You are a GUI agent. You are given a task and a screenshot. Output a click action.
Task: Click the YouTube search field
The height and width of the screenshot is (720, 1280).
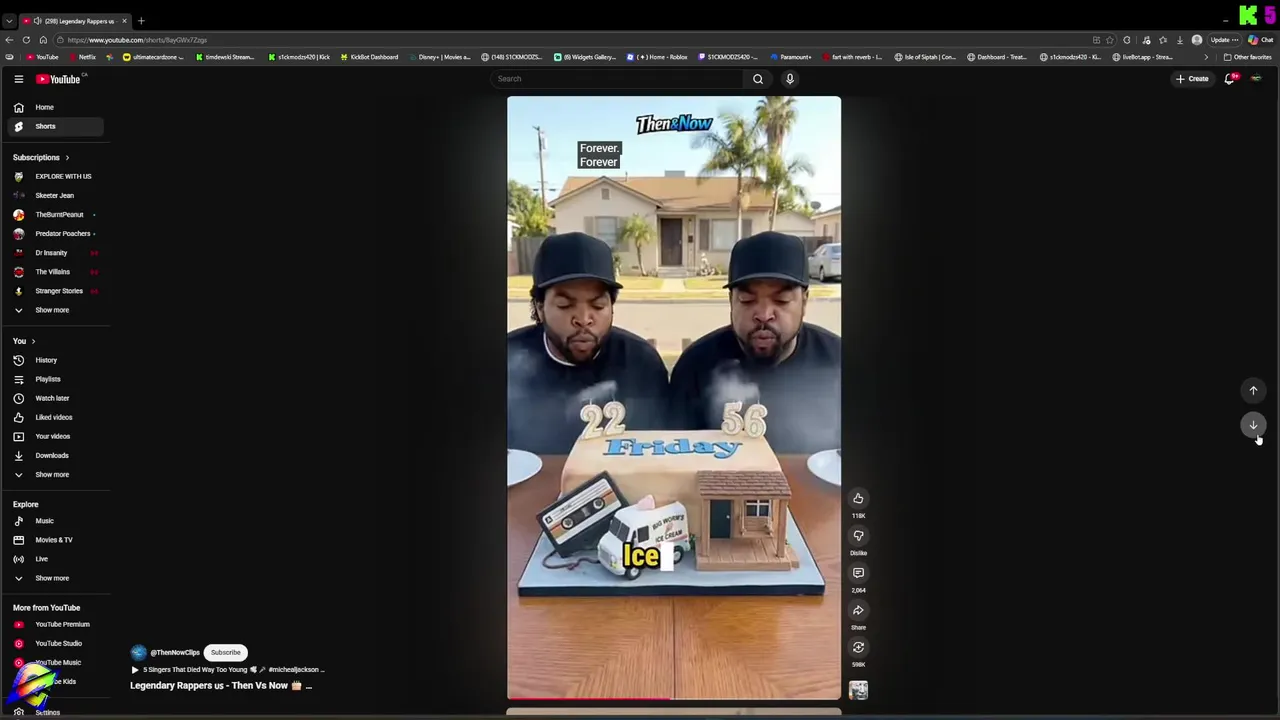(x=617, y=79)
